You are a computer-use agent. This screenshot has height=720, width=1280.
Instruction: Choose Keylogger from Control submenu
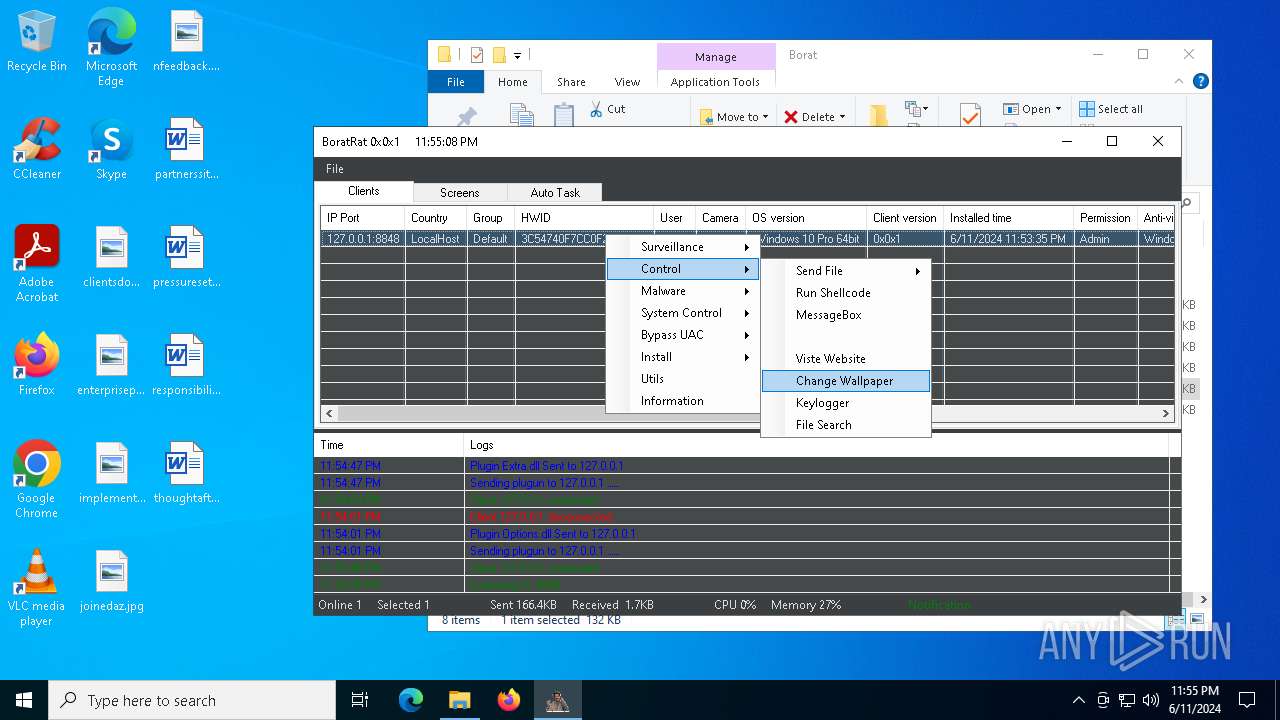click(846, 403)
